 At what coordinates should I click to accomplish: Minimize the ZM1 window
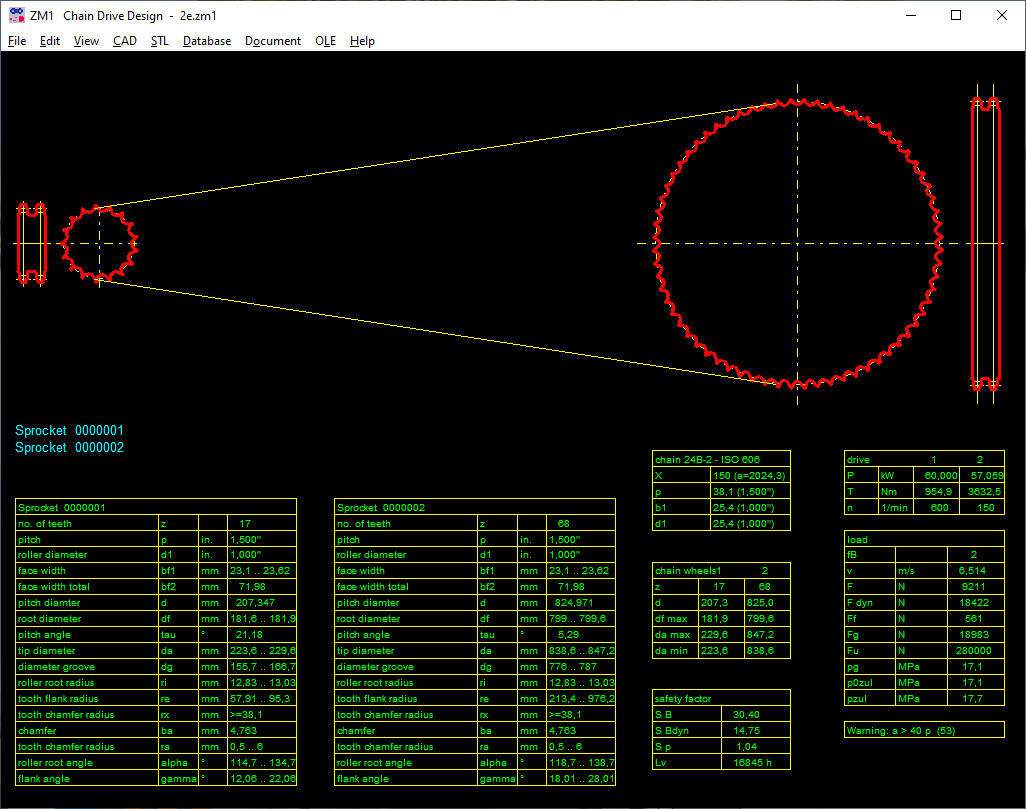coord(910,16)
